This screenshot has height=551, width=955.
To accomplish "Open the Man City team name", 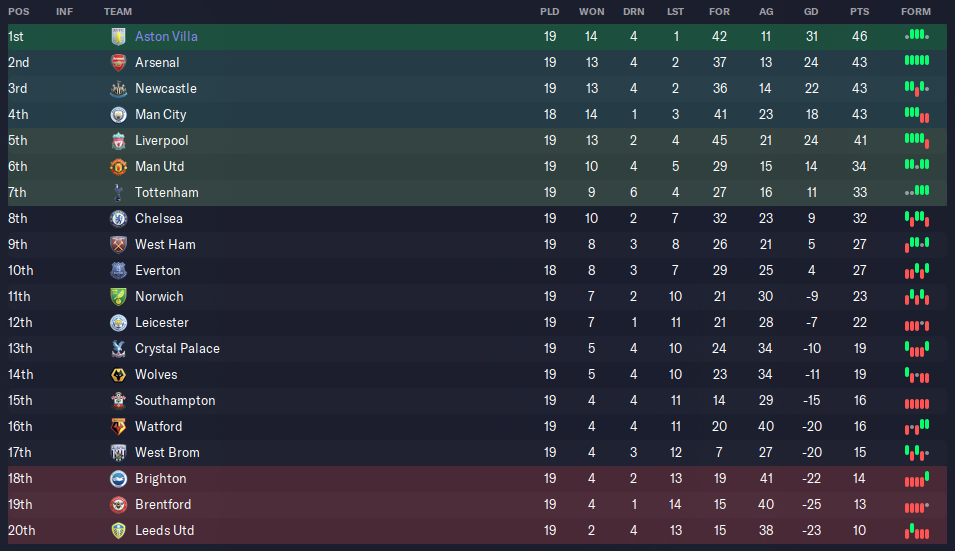I will [x=161, y=114].
